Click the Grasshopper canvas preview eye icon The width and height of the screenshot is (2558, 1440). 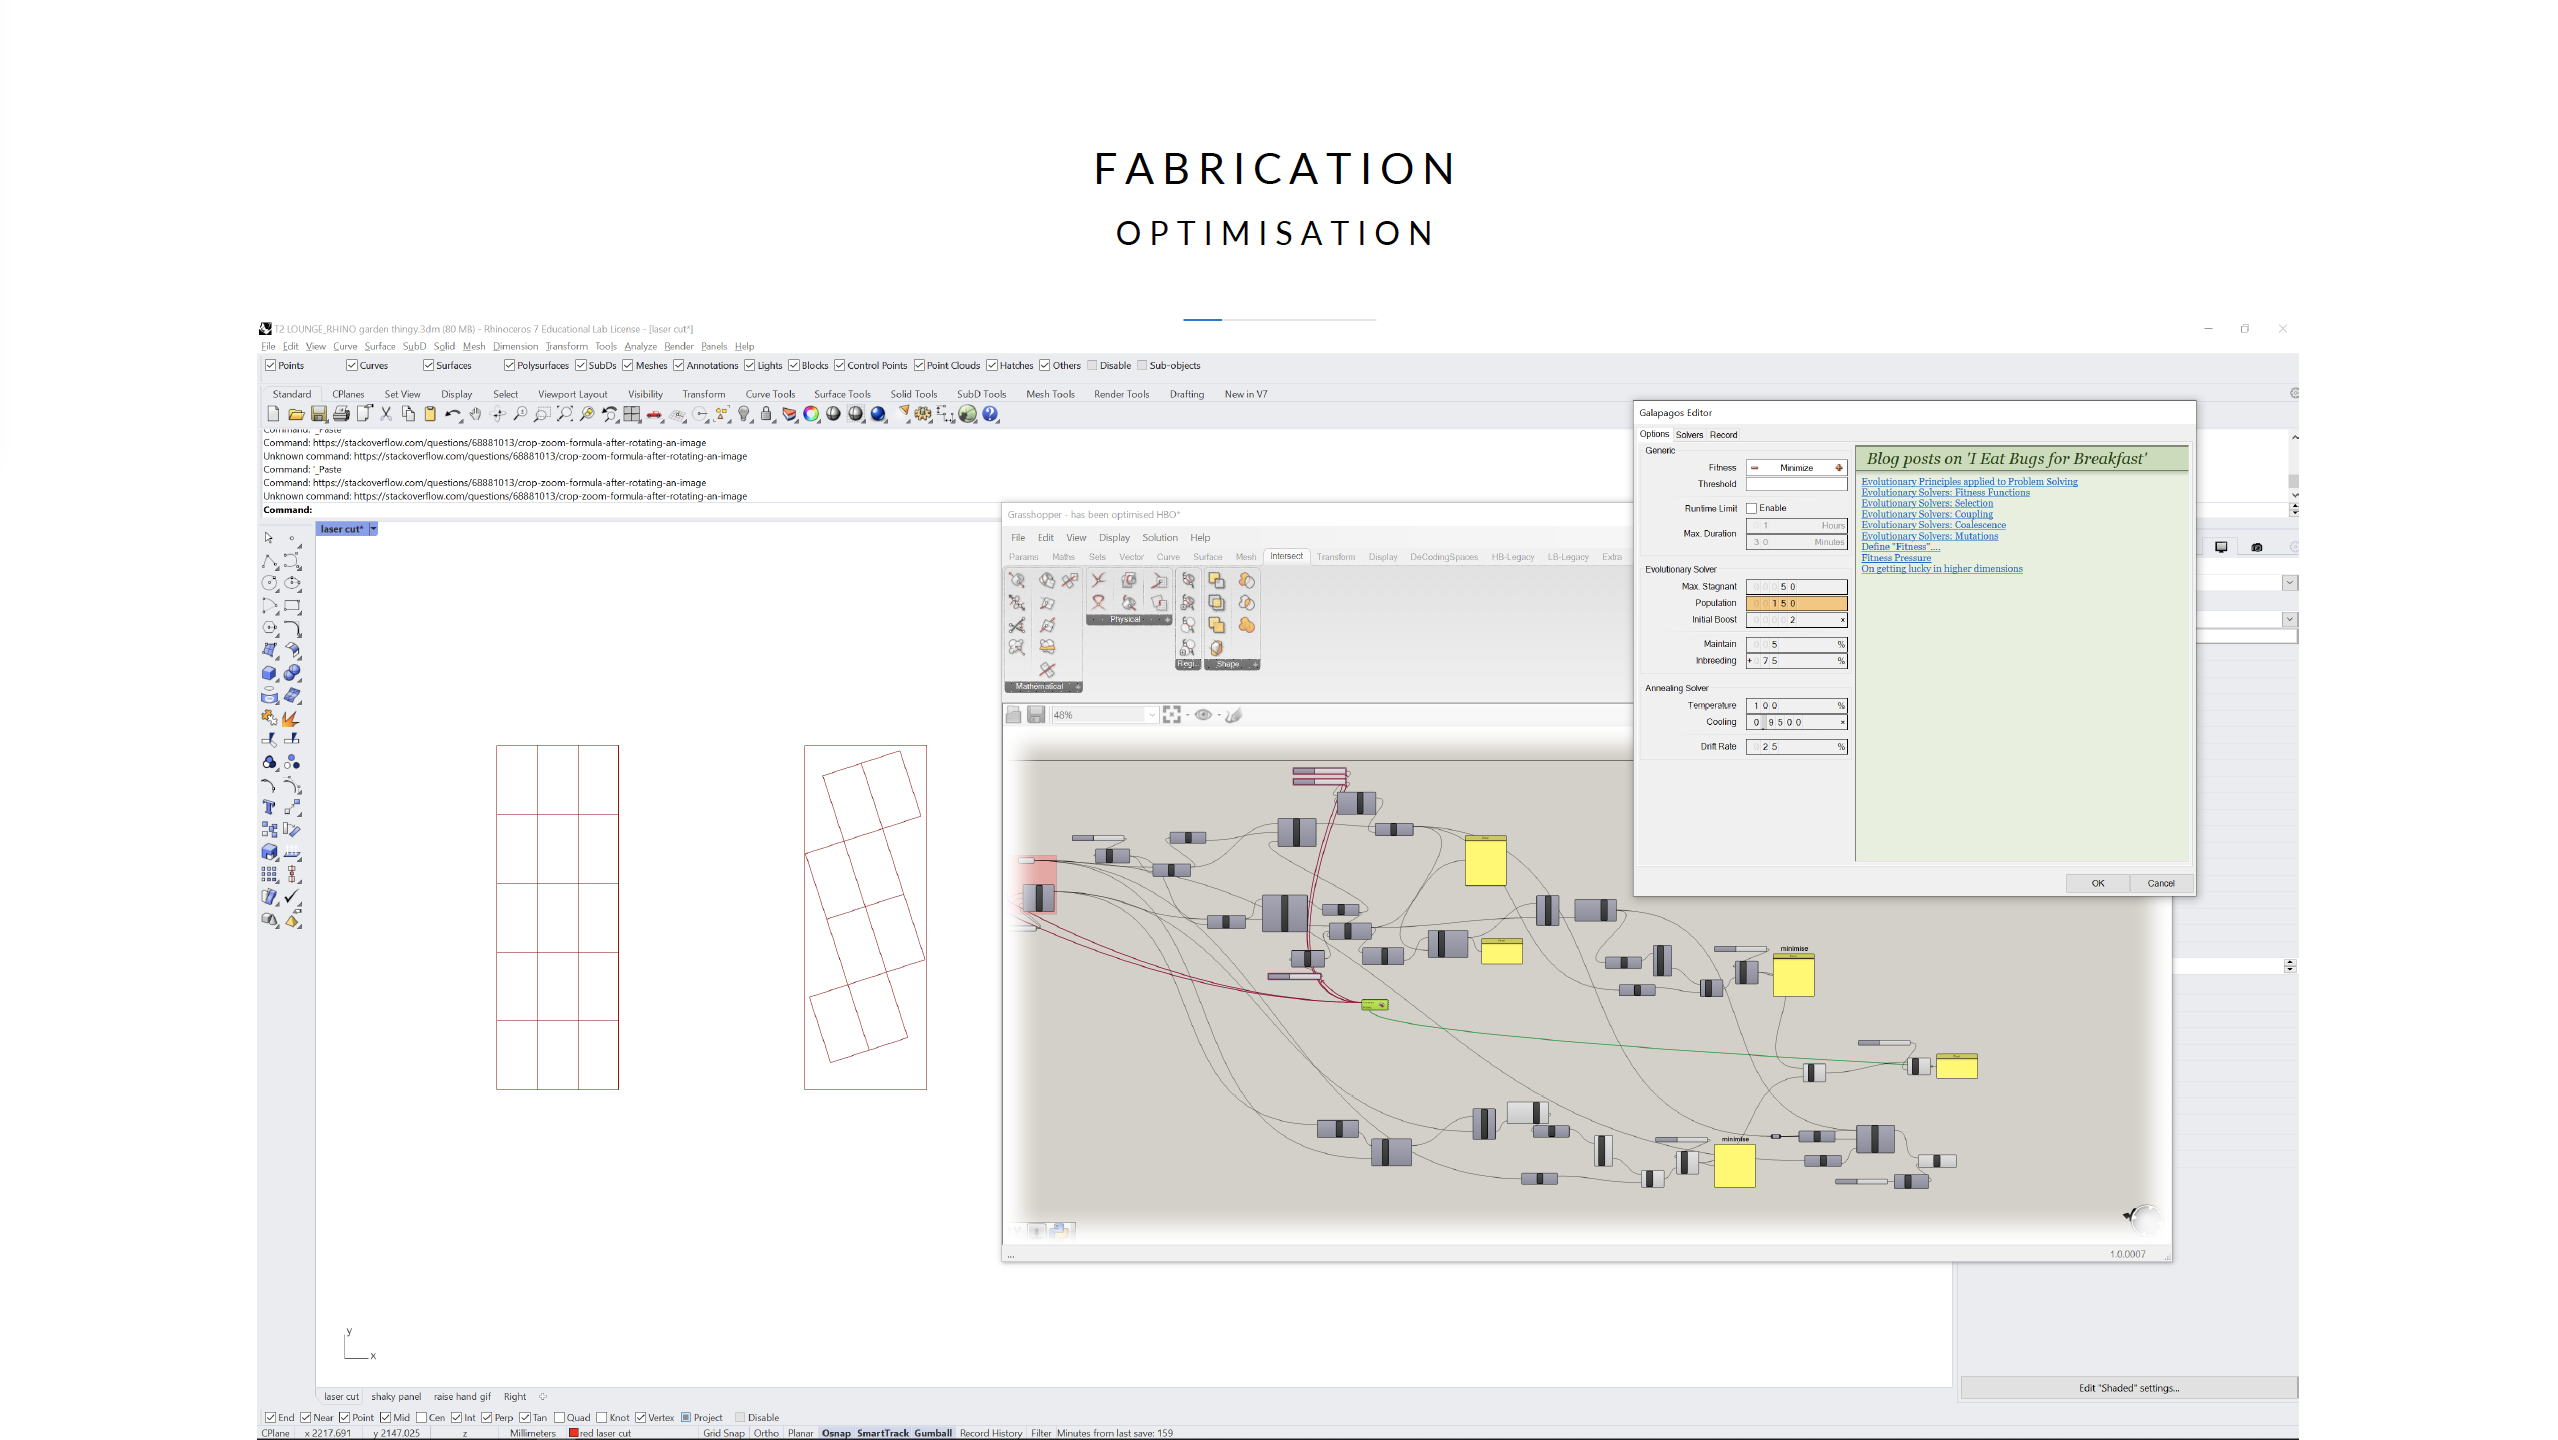tap(1203, 715)
